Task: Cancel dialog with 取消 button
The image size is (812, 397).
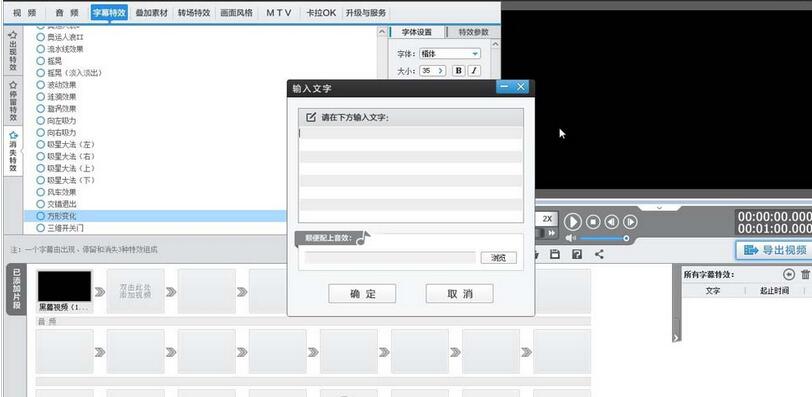Action: coord(459,293)
